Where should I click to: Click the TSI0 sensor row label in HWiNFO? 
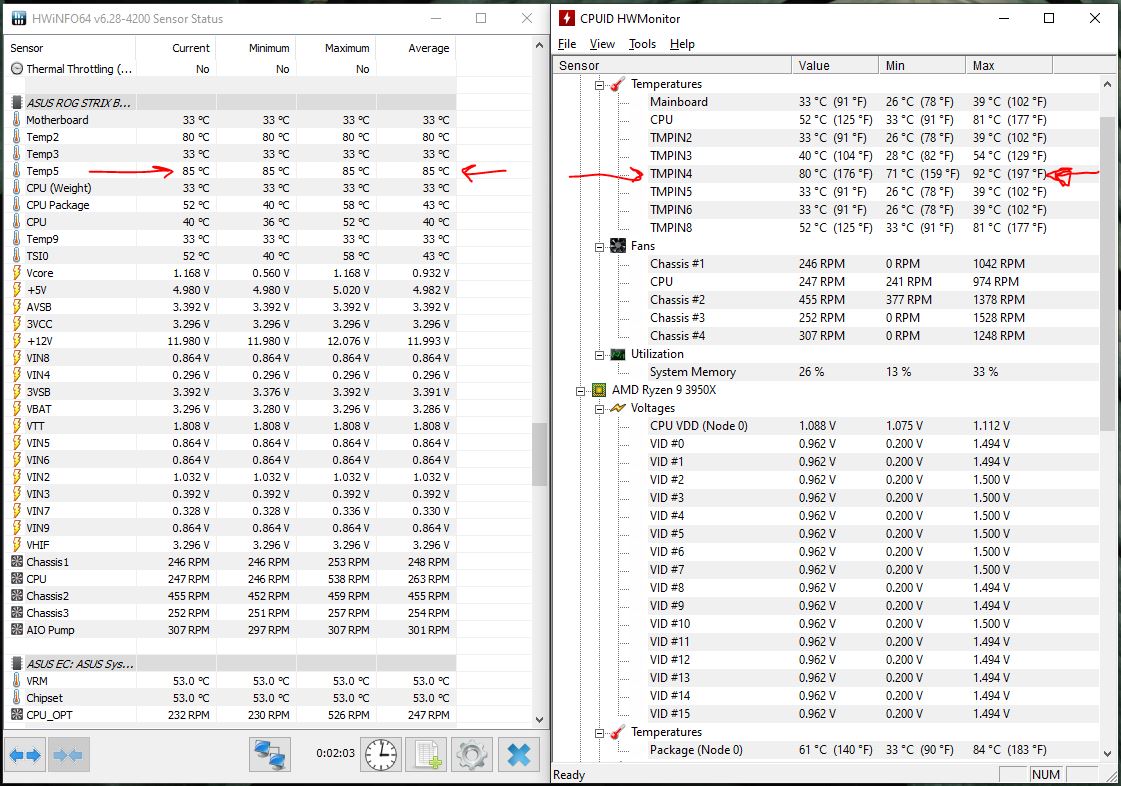click(x=37, y=256)
